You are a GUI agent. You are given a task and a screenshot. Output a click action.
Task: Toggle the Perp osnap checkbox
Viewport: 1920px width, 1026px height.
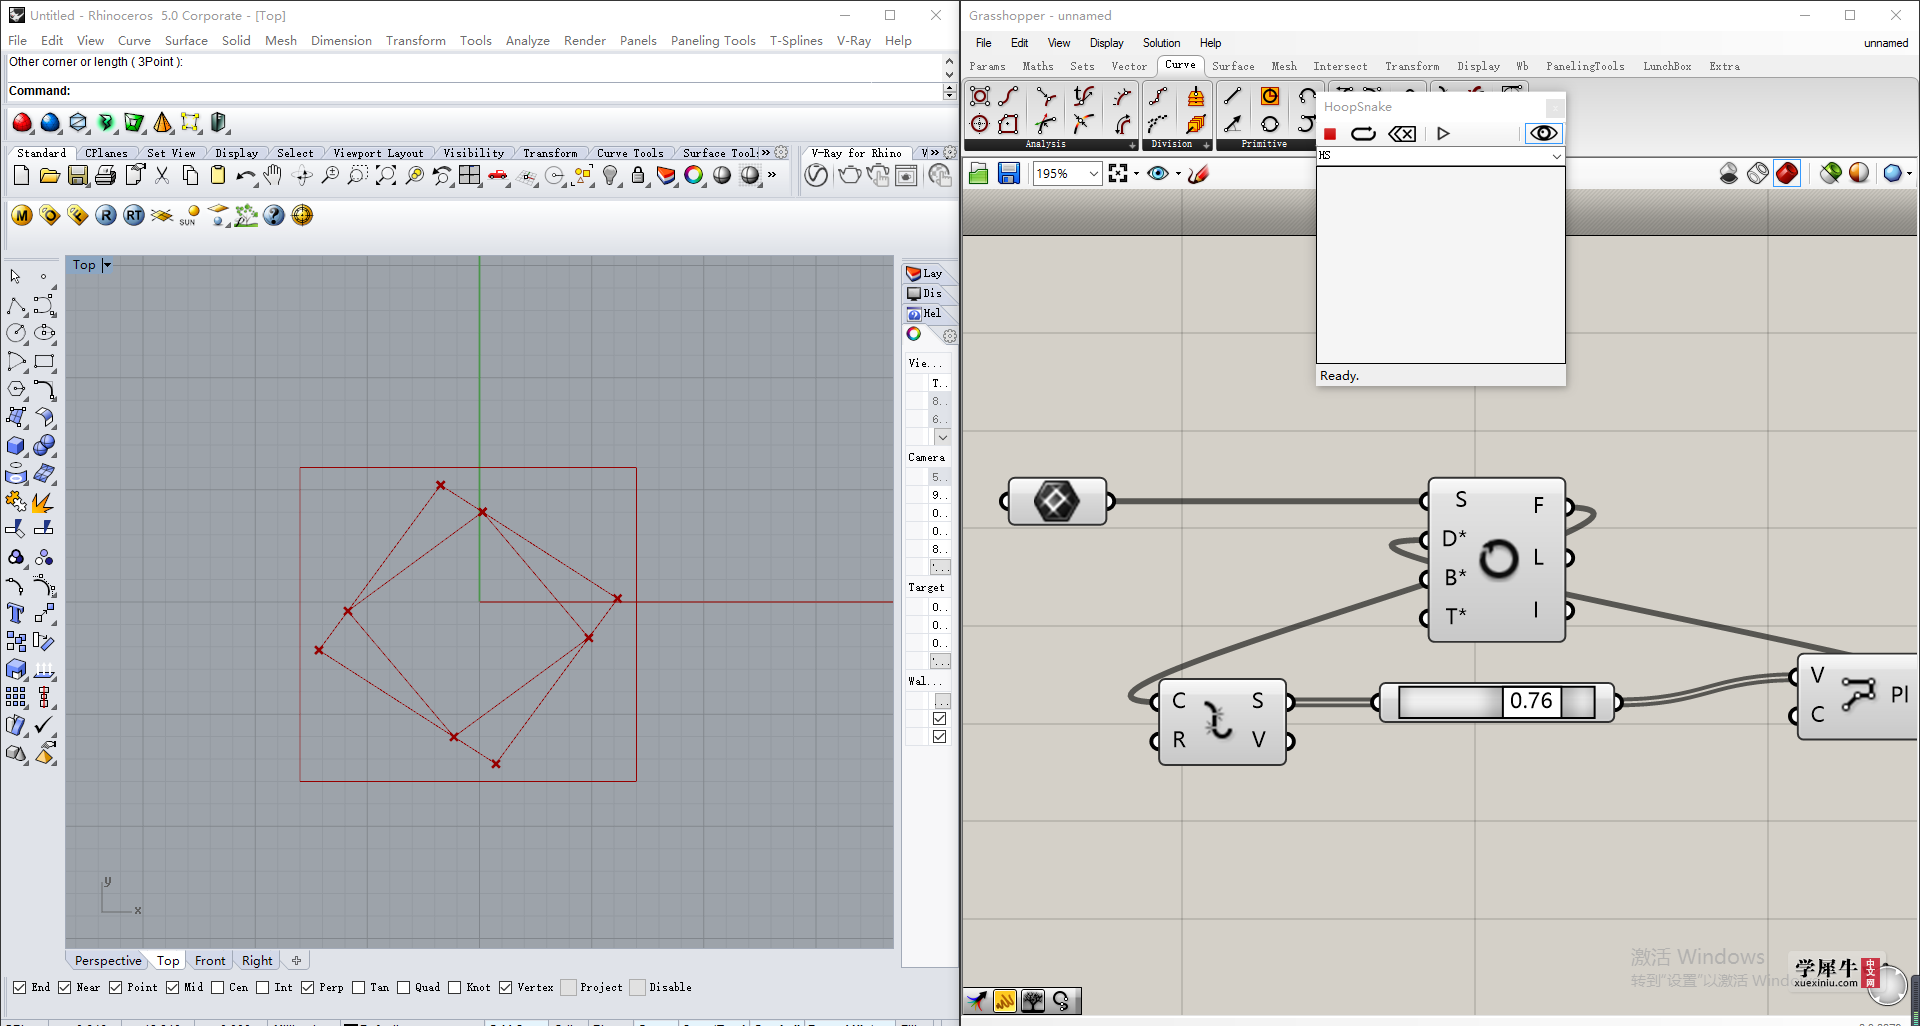[x=308, y=988]
